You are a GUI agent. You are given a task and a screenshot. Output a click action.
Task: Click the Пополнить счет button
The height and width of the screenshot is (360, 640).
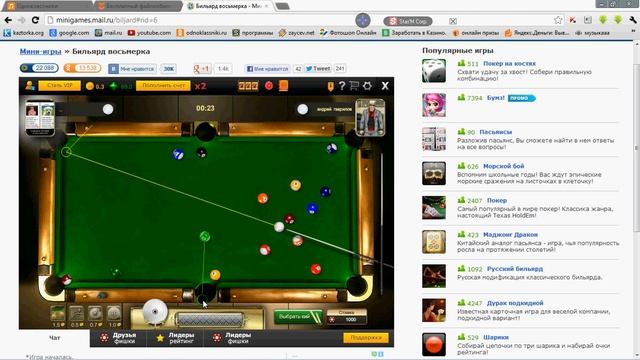(x=163, y=86)
